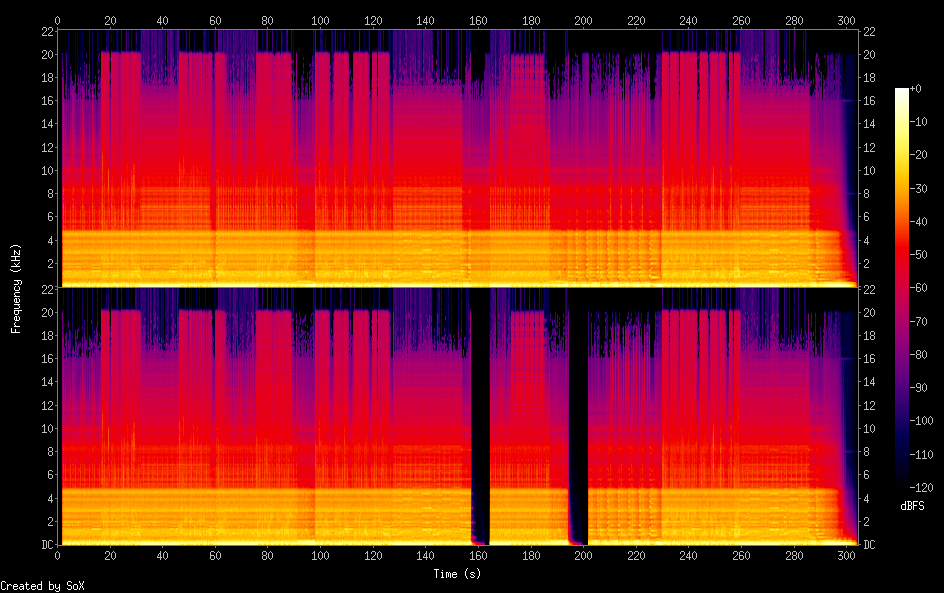944x593 pixels.
Task: Click the "Time (s)" axis label
Action: 458,574
